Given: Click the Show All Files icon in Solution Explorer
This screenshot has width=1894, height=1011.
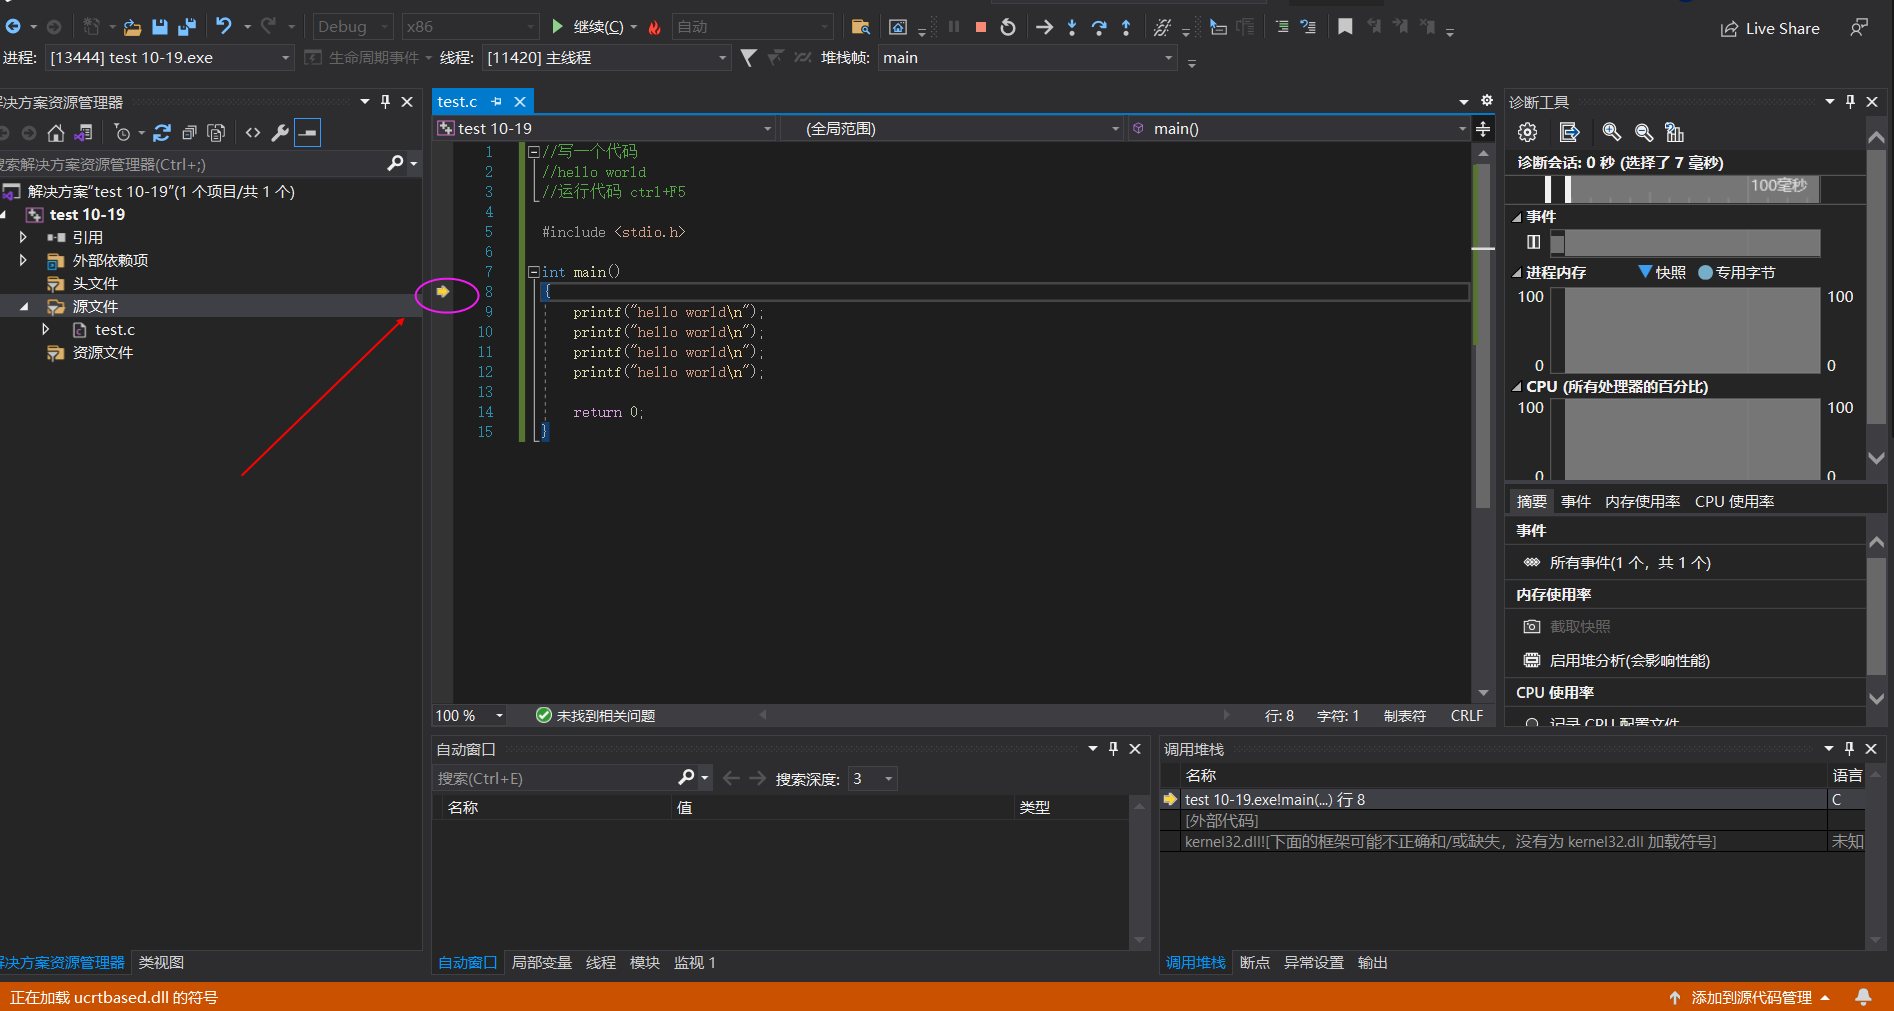Looking at the screenshot, I should pyautogui.click(x=216, y=132).
